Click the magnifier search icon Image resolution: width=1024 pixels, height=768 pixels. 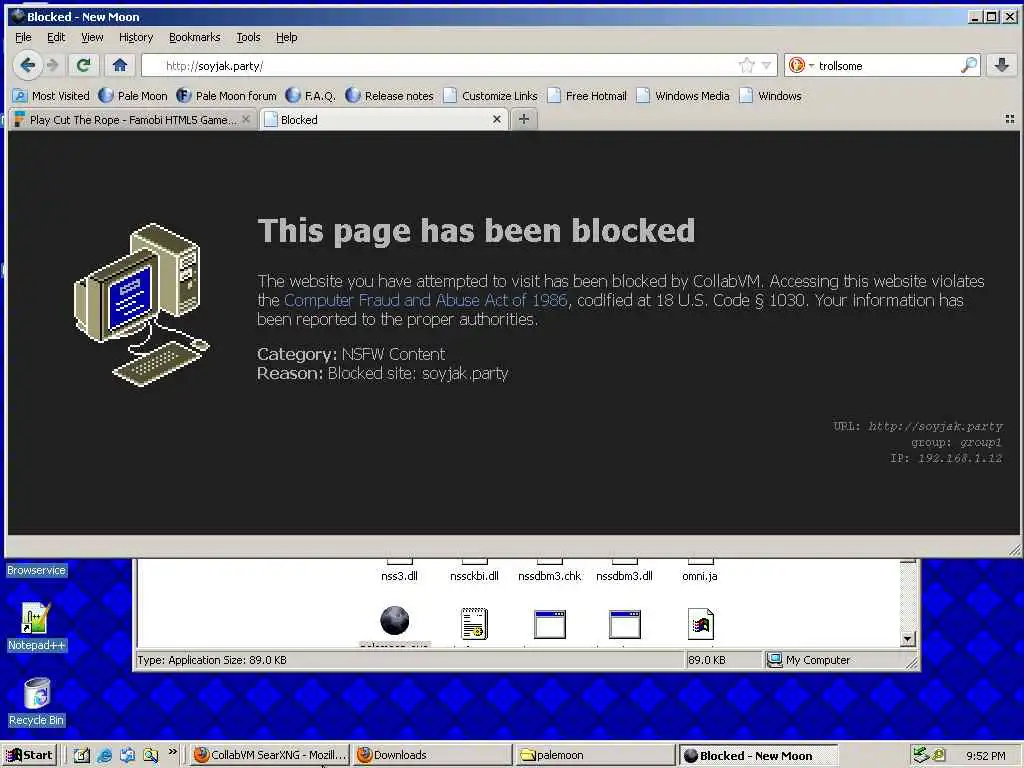(969, 65)
